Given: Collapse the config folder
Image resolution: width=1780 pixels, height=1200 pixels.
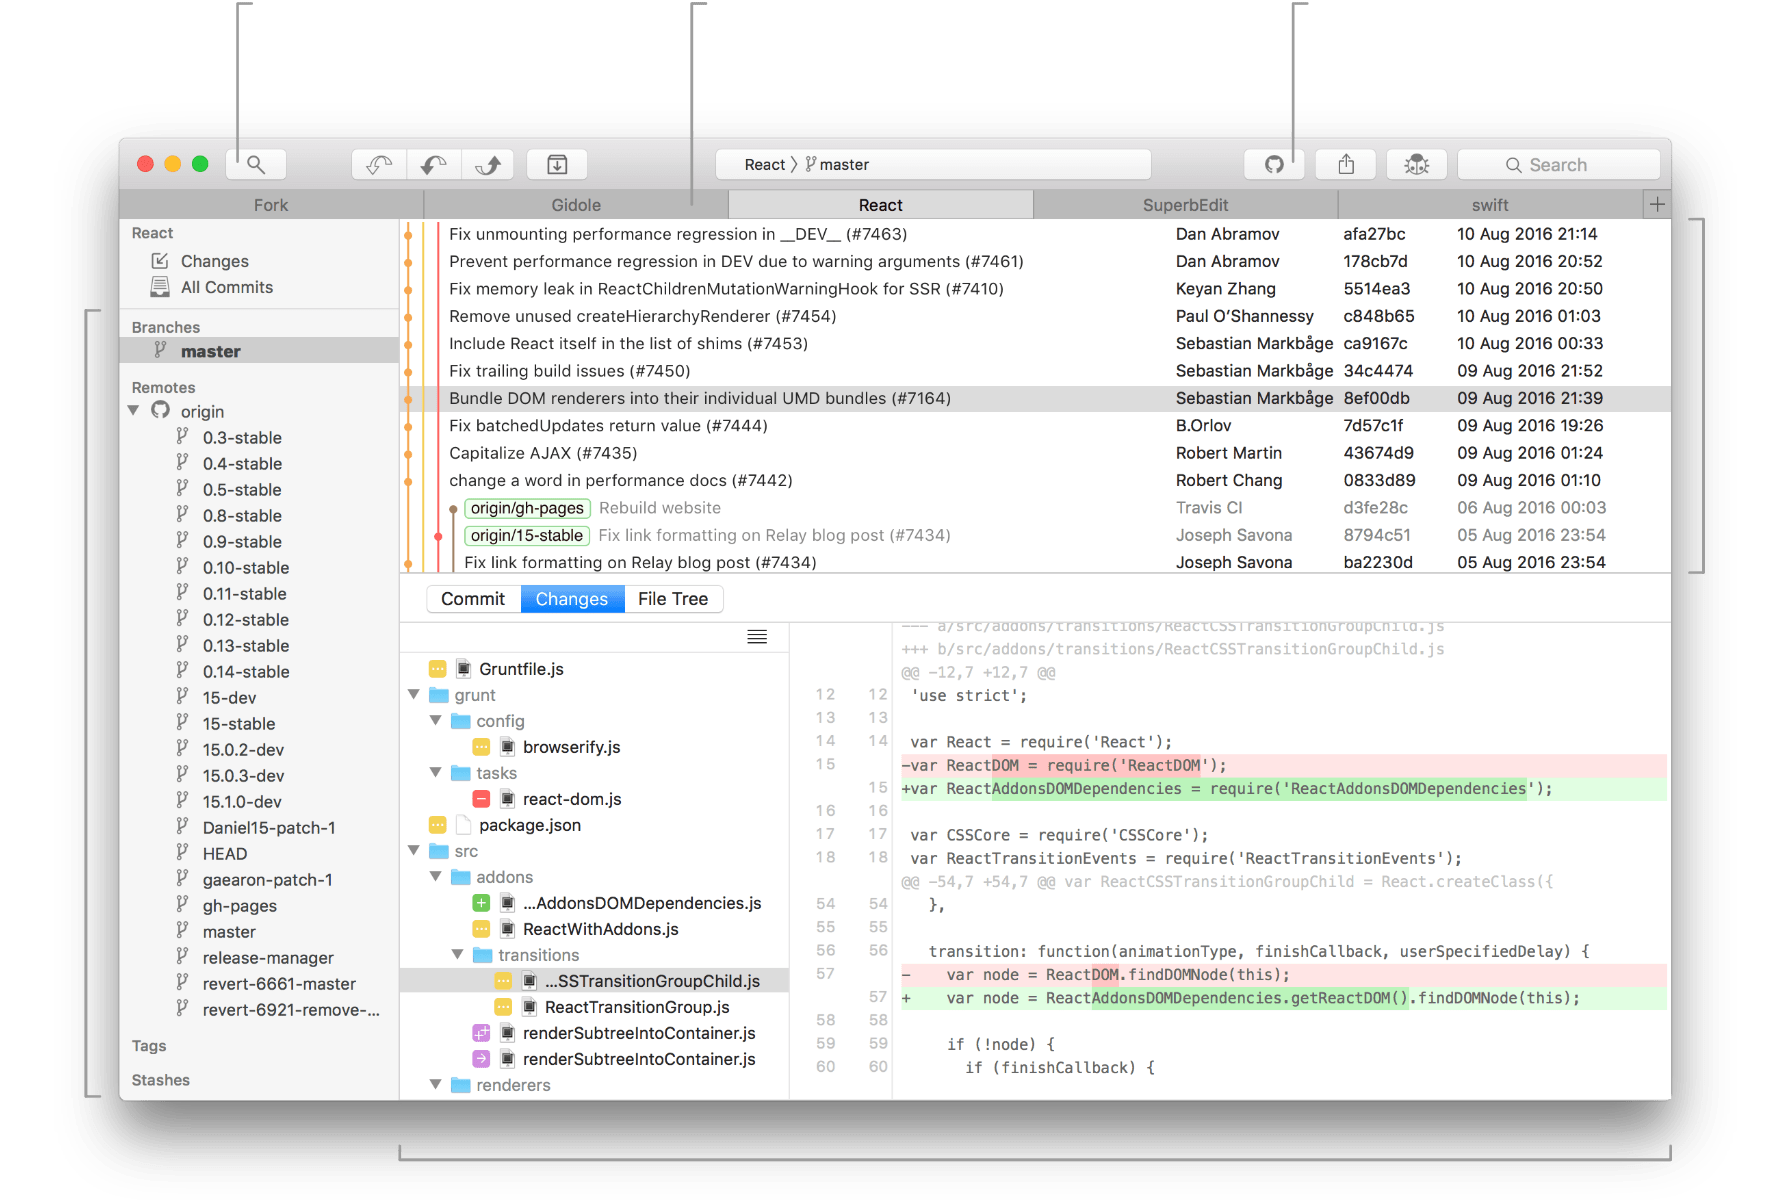Looking at the screenshot, I should tap(436, 720).
